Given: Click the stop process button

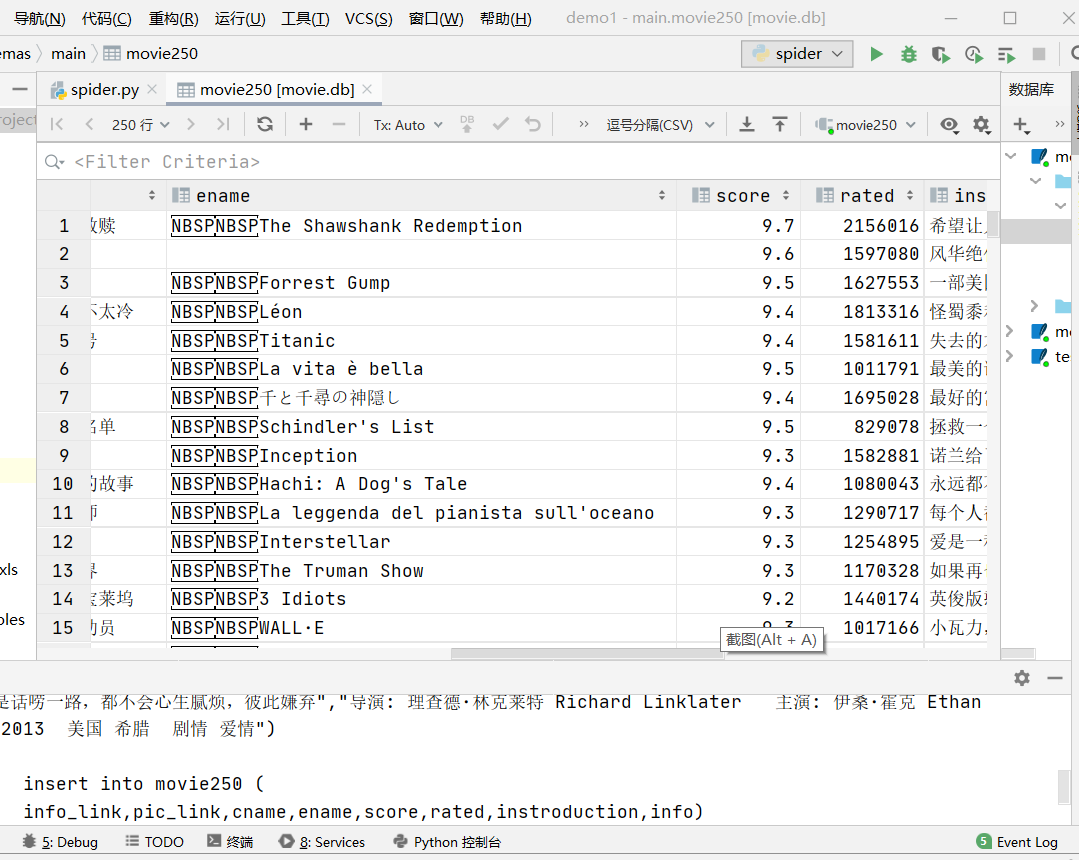Looking at the screenshot, I should [1039, 54].
